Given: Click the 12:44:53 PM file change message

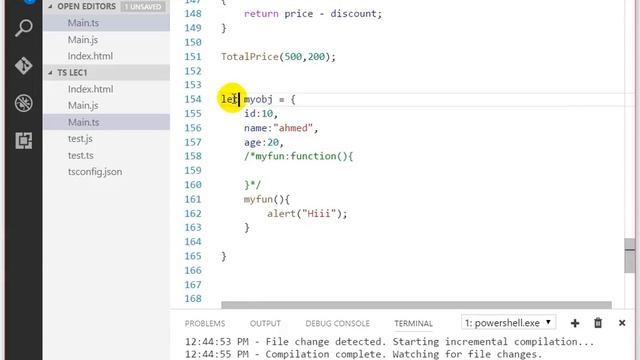Looking at the screenshot, I should (x=389, y=341).
